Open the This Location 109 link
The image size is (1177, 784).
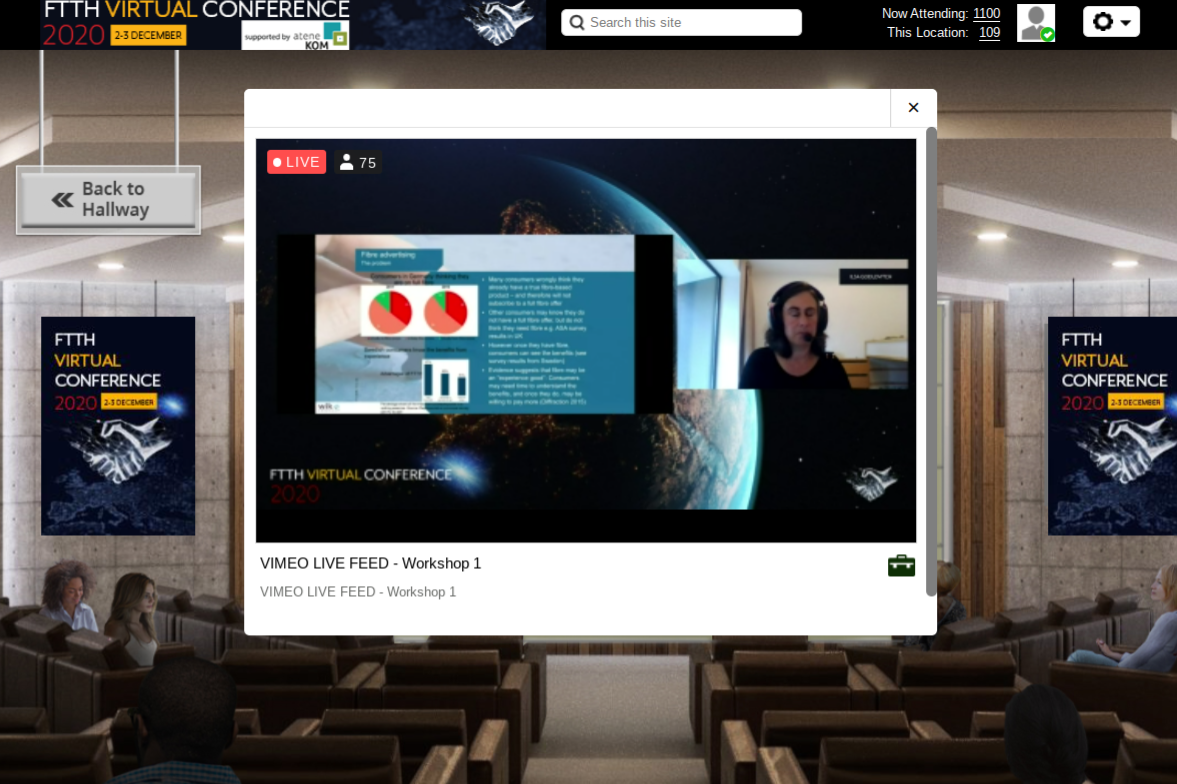click(989, 33)
